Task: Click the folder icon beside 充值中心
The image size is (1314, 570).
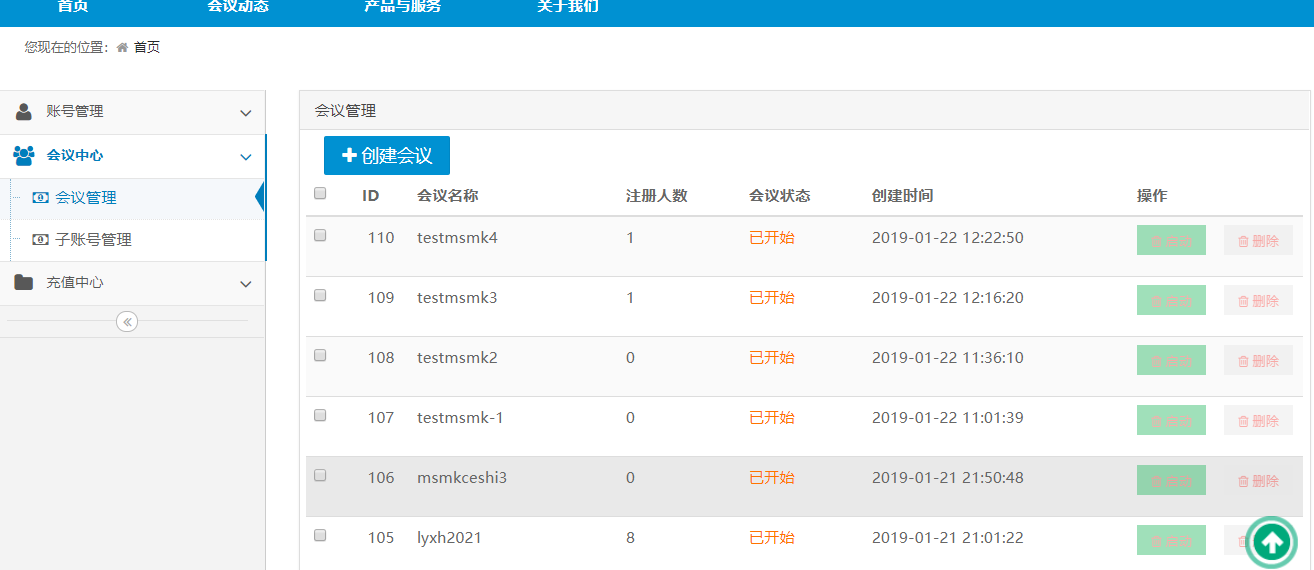Action: tap(24, 283)
